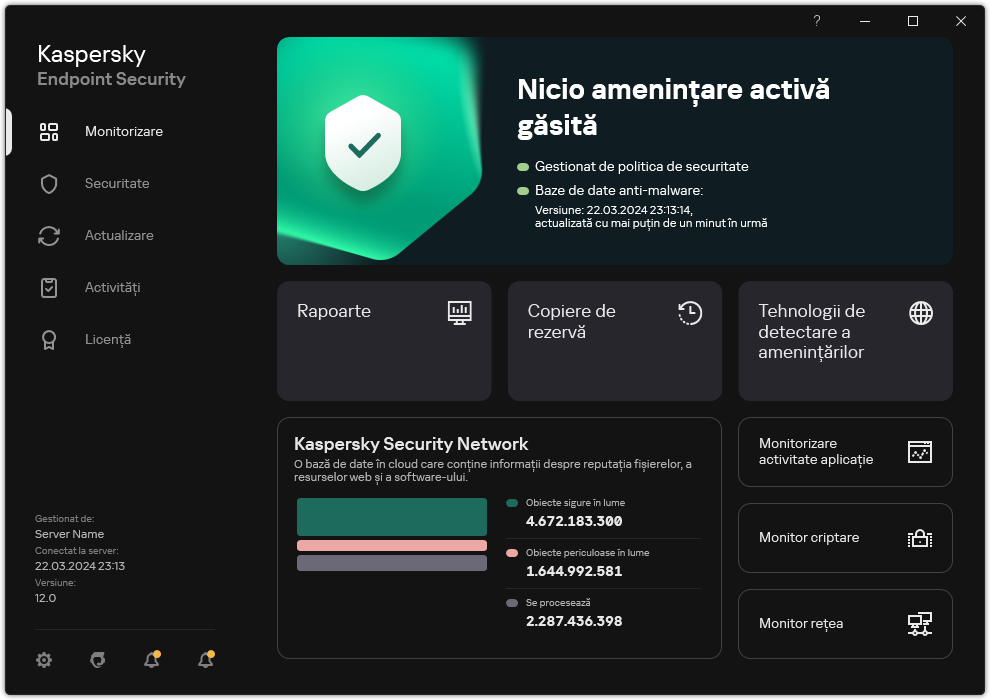Image resolution: width=990 pixels, height=700 pixels.
Task: Click the support icon in the bottom bar
Action: coord(97,660)
